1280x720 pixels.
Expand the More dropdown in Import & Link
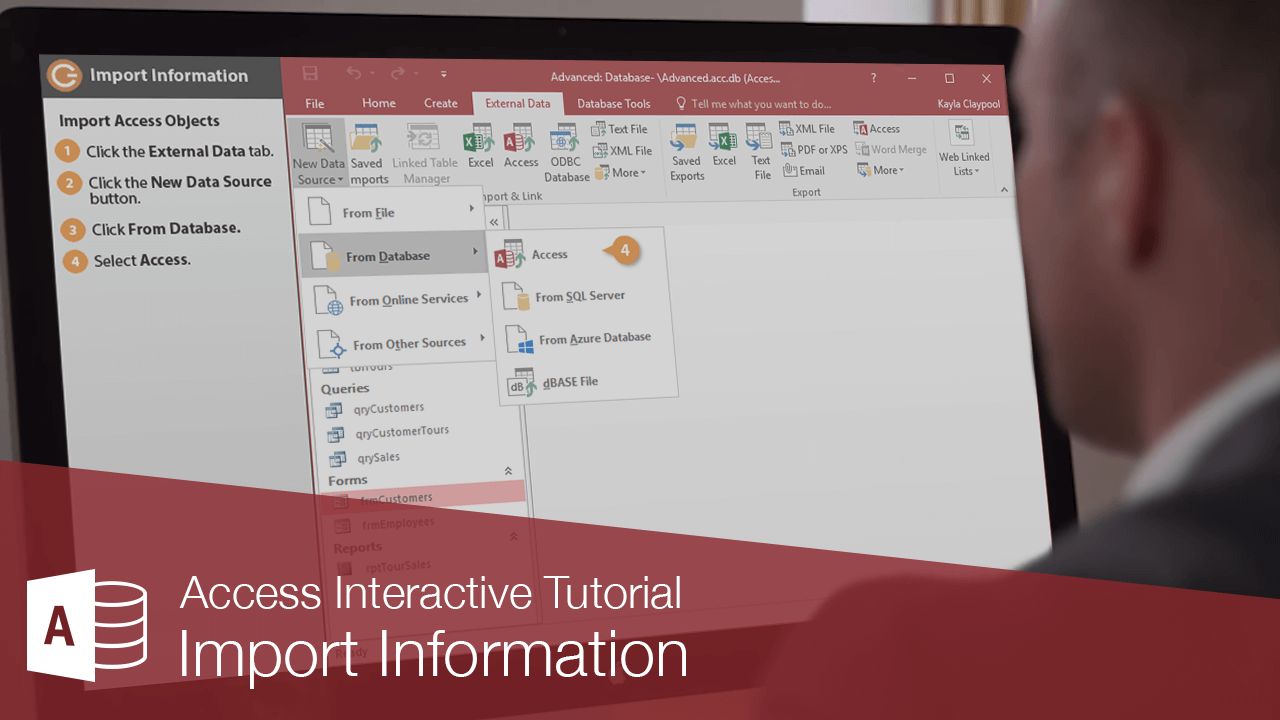pos(621,171)
